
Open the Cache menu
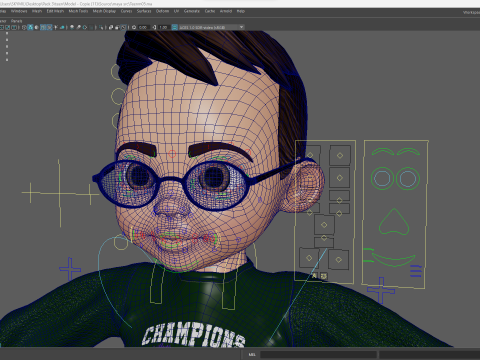pyautogui.click(x=210, y=11)
